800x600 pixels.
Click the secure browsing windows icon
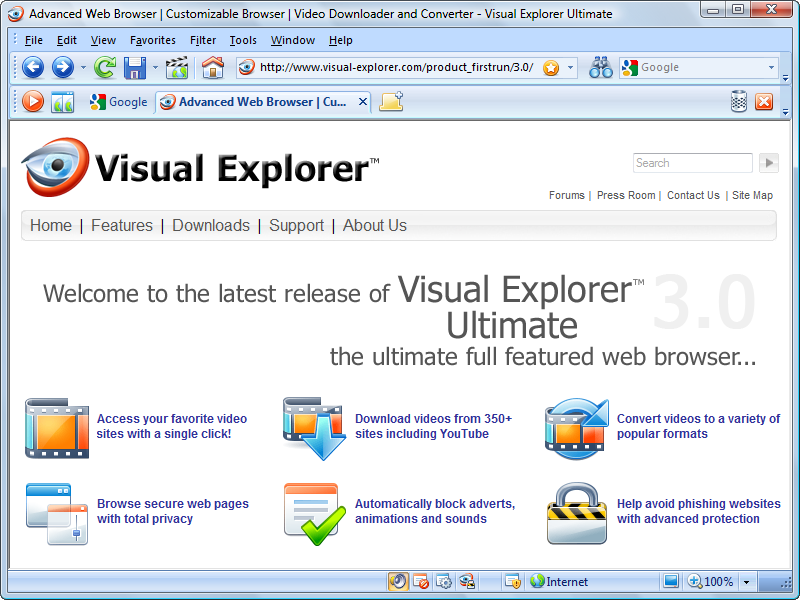tap(57, 514)
